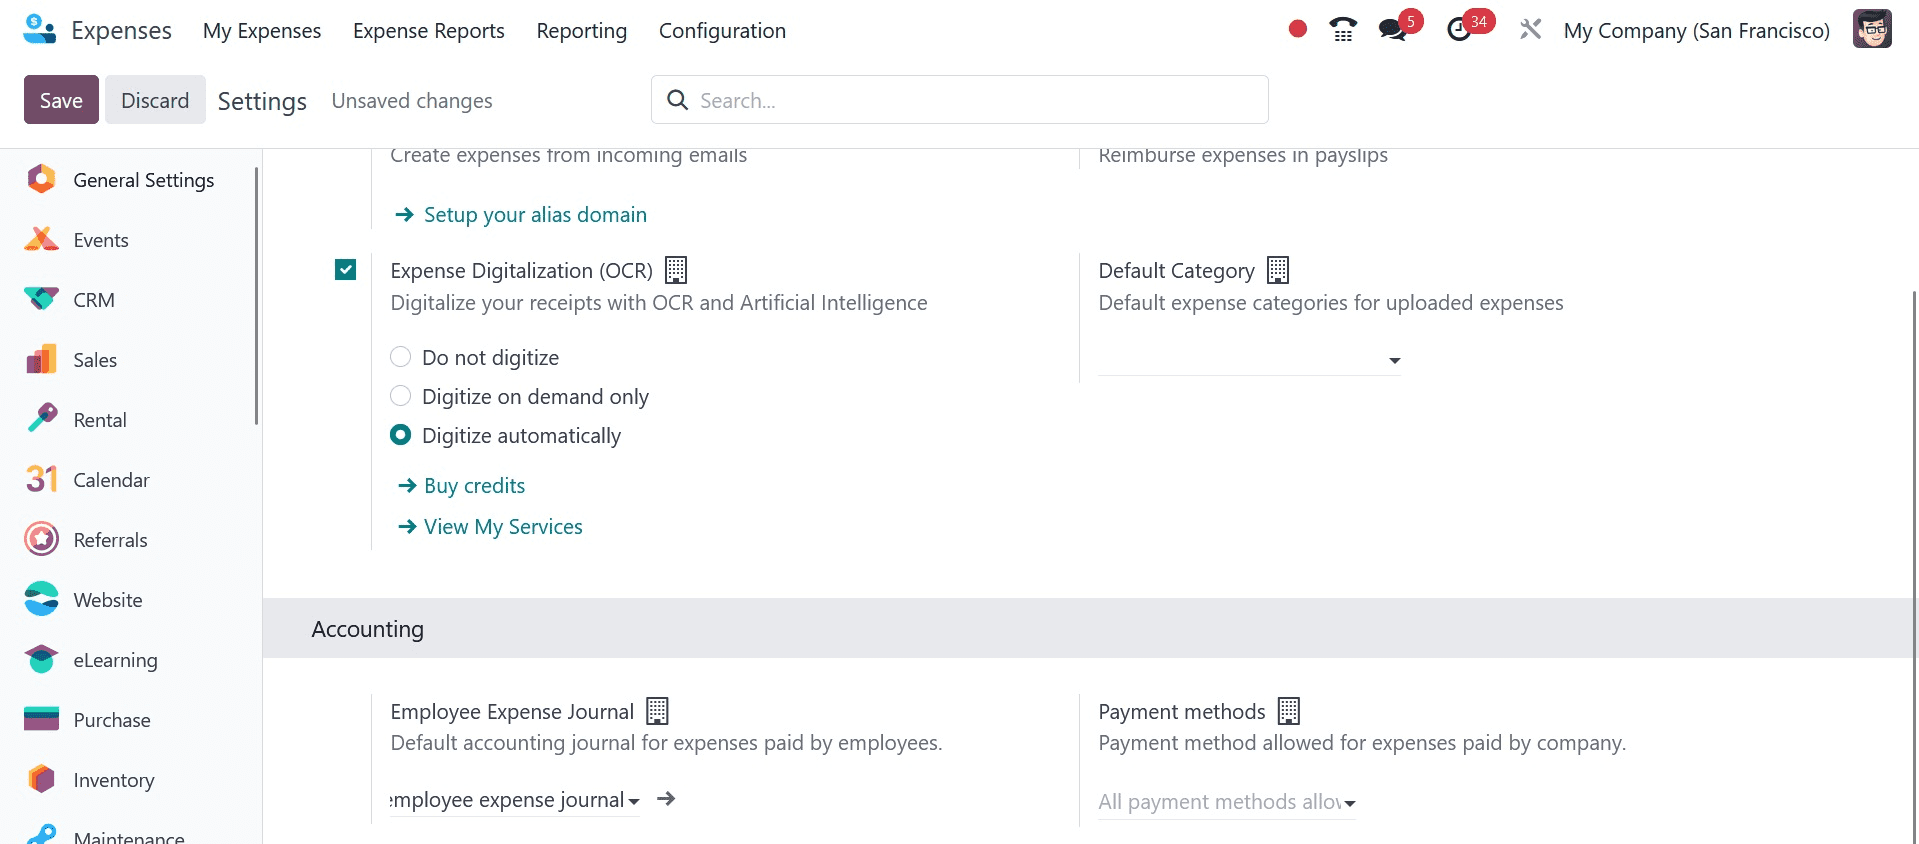Image resolution: width=1919 pixels, height=844 pixels.
Task: Open Referrals settings in the sidebar
Action: [130, 540]
